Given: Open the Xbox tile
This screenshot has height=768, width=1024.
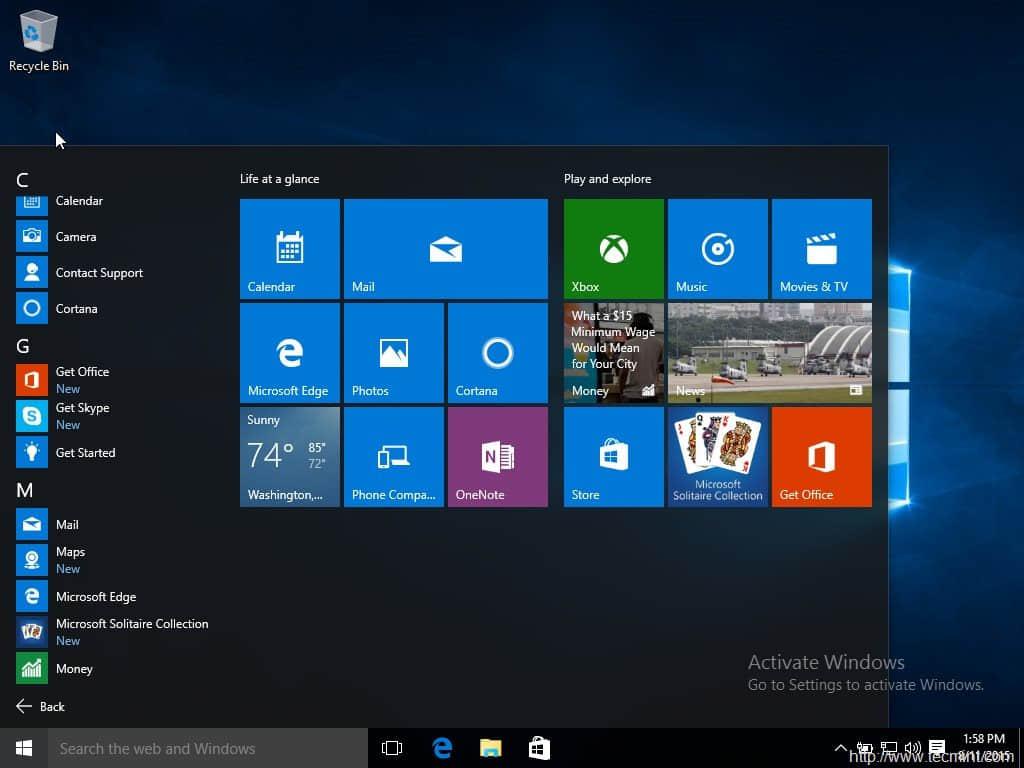Looking at the screenshot, I should pos(612,248).
